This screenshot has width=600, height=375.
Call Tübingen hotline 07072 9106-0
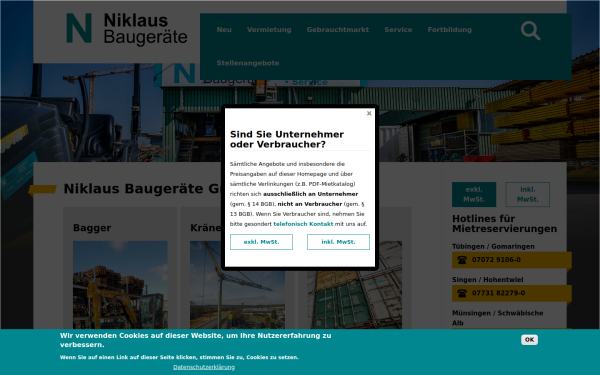511,260
